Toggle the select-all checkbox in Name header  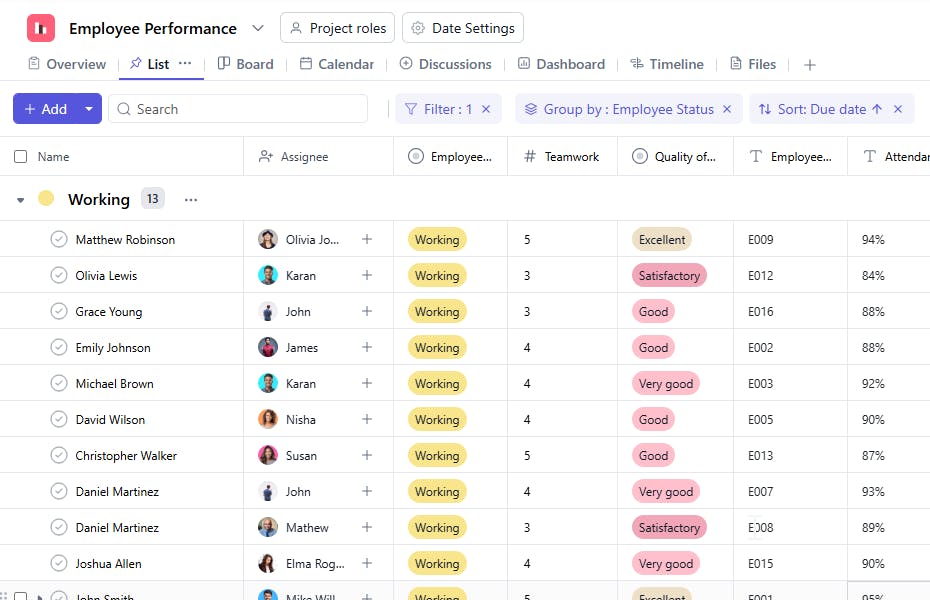[21, 156]
